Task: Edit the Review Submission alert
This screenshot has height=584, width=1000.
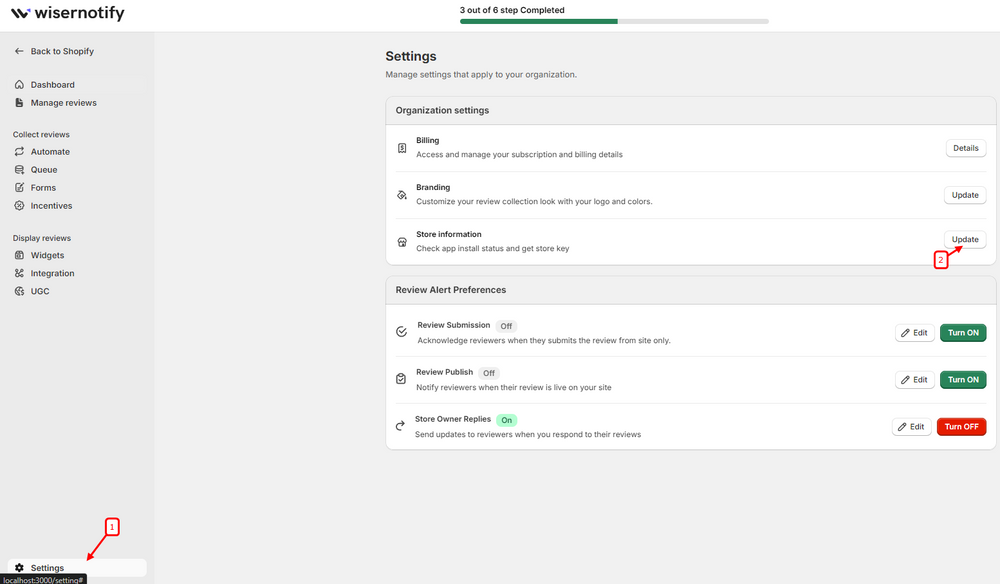Action: click(x=914, y=333)
